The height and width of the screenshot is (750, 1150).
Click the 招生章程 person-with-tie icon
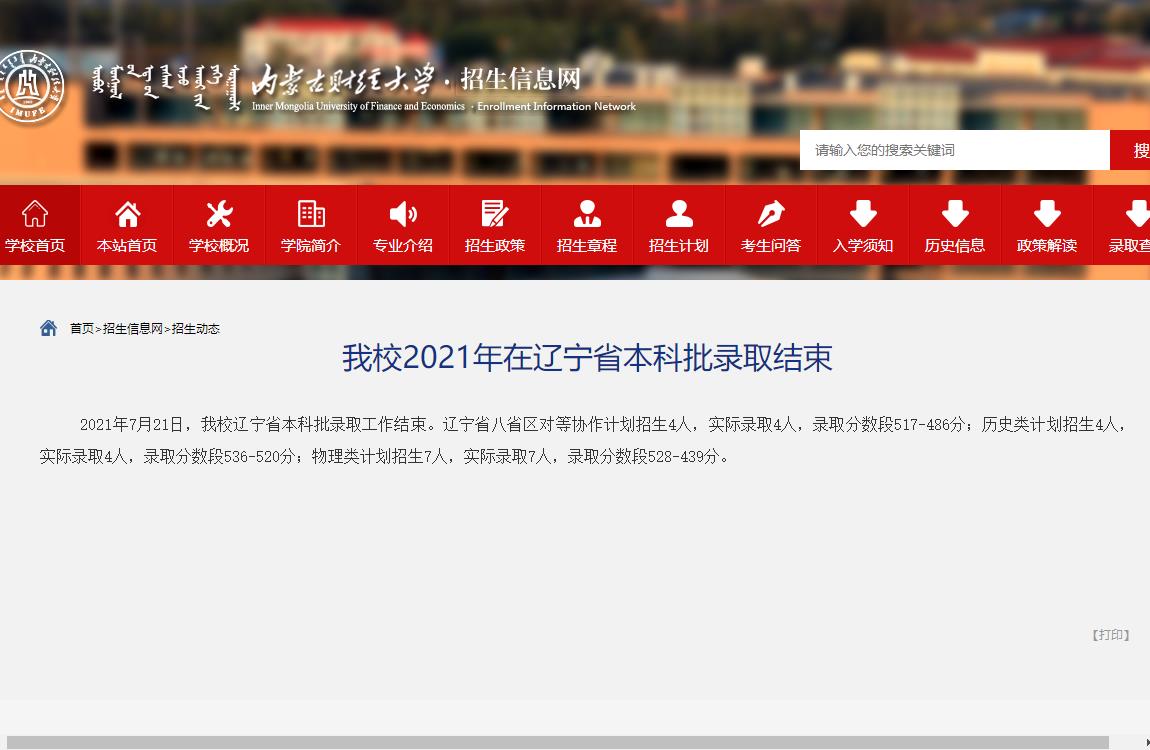[587, 214]
